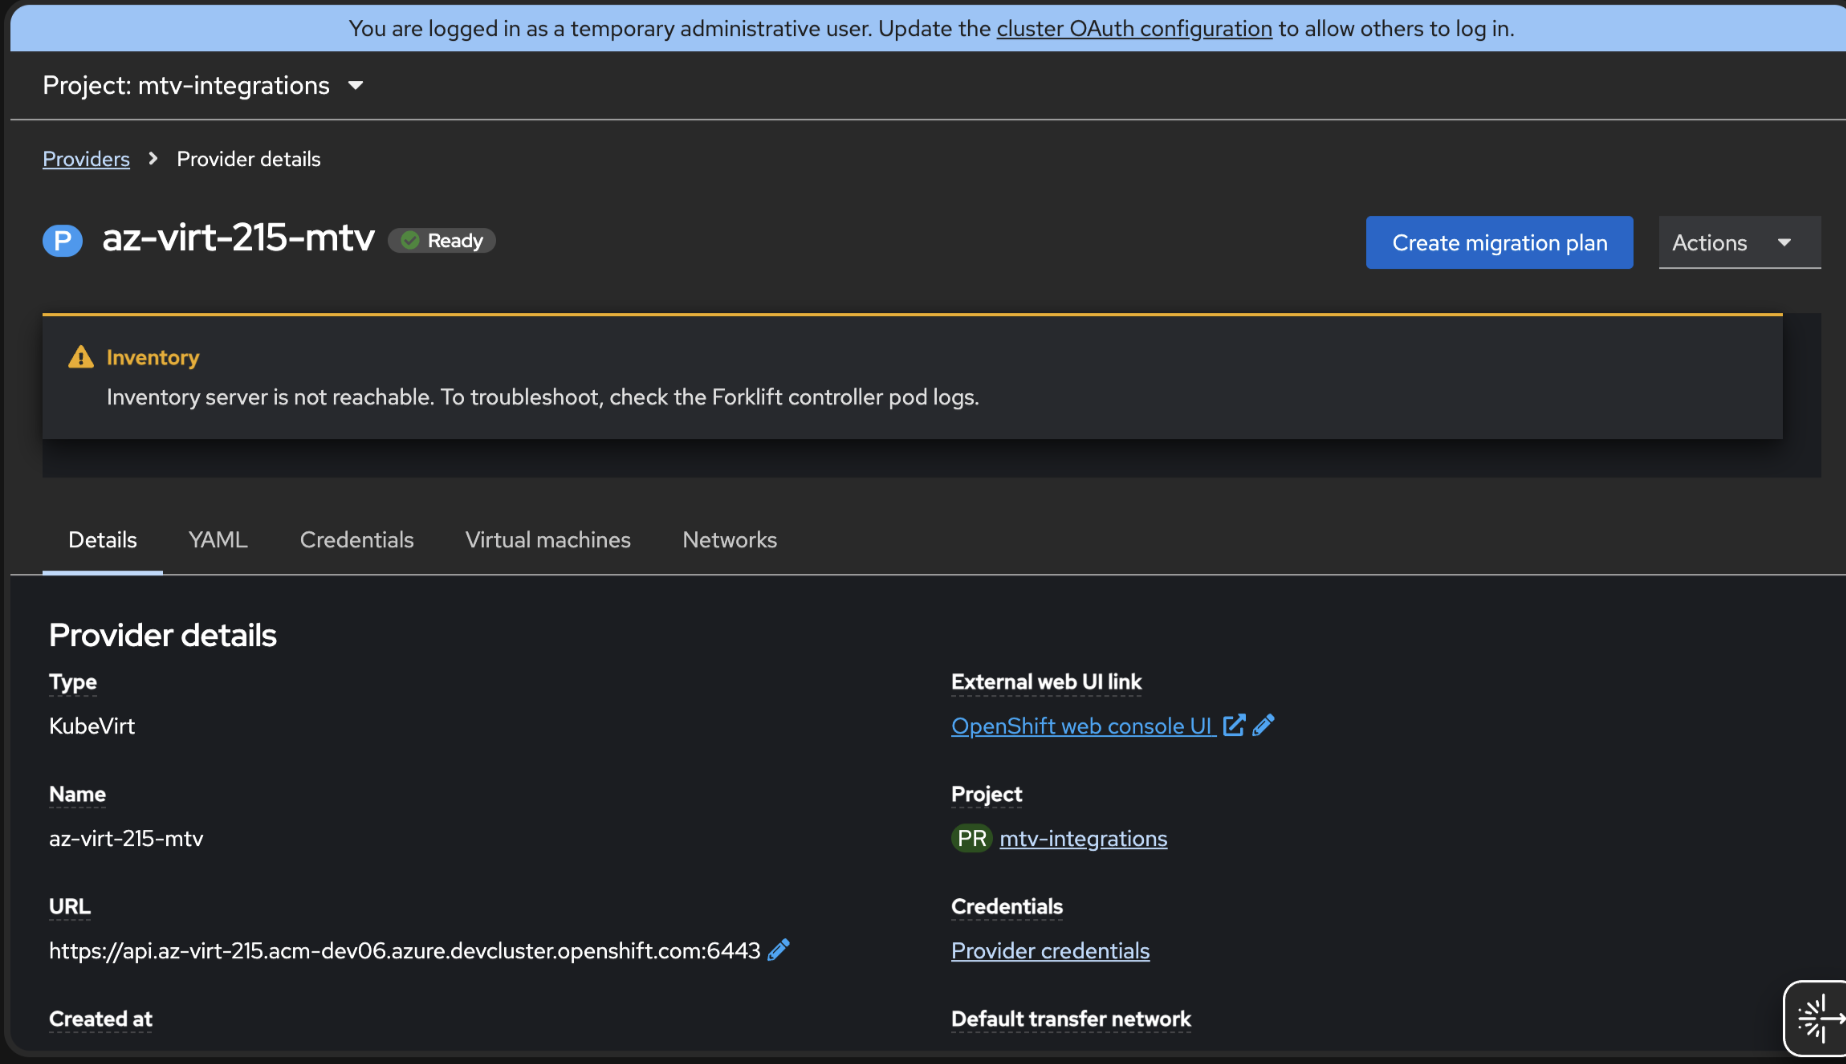Click the PR project badge icon
Image resolution: width=1846 pixels, height=1064 pixels.
tap(971, 838)
